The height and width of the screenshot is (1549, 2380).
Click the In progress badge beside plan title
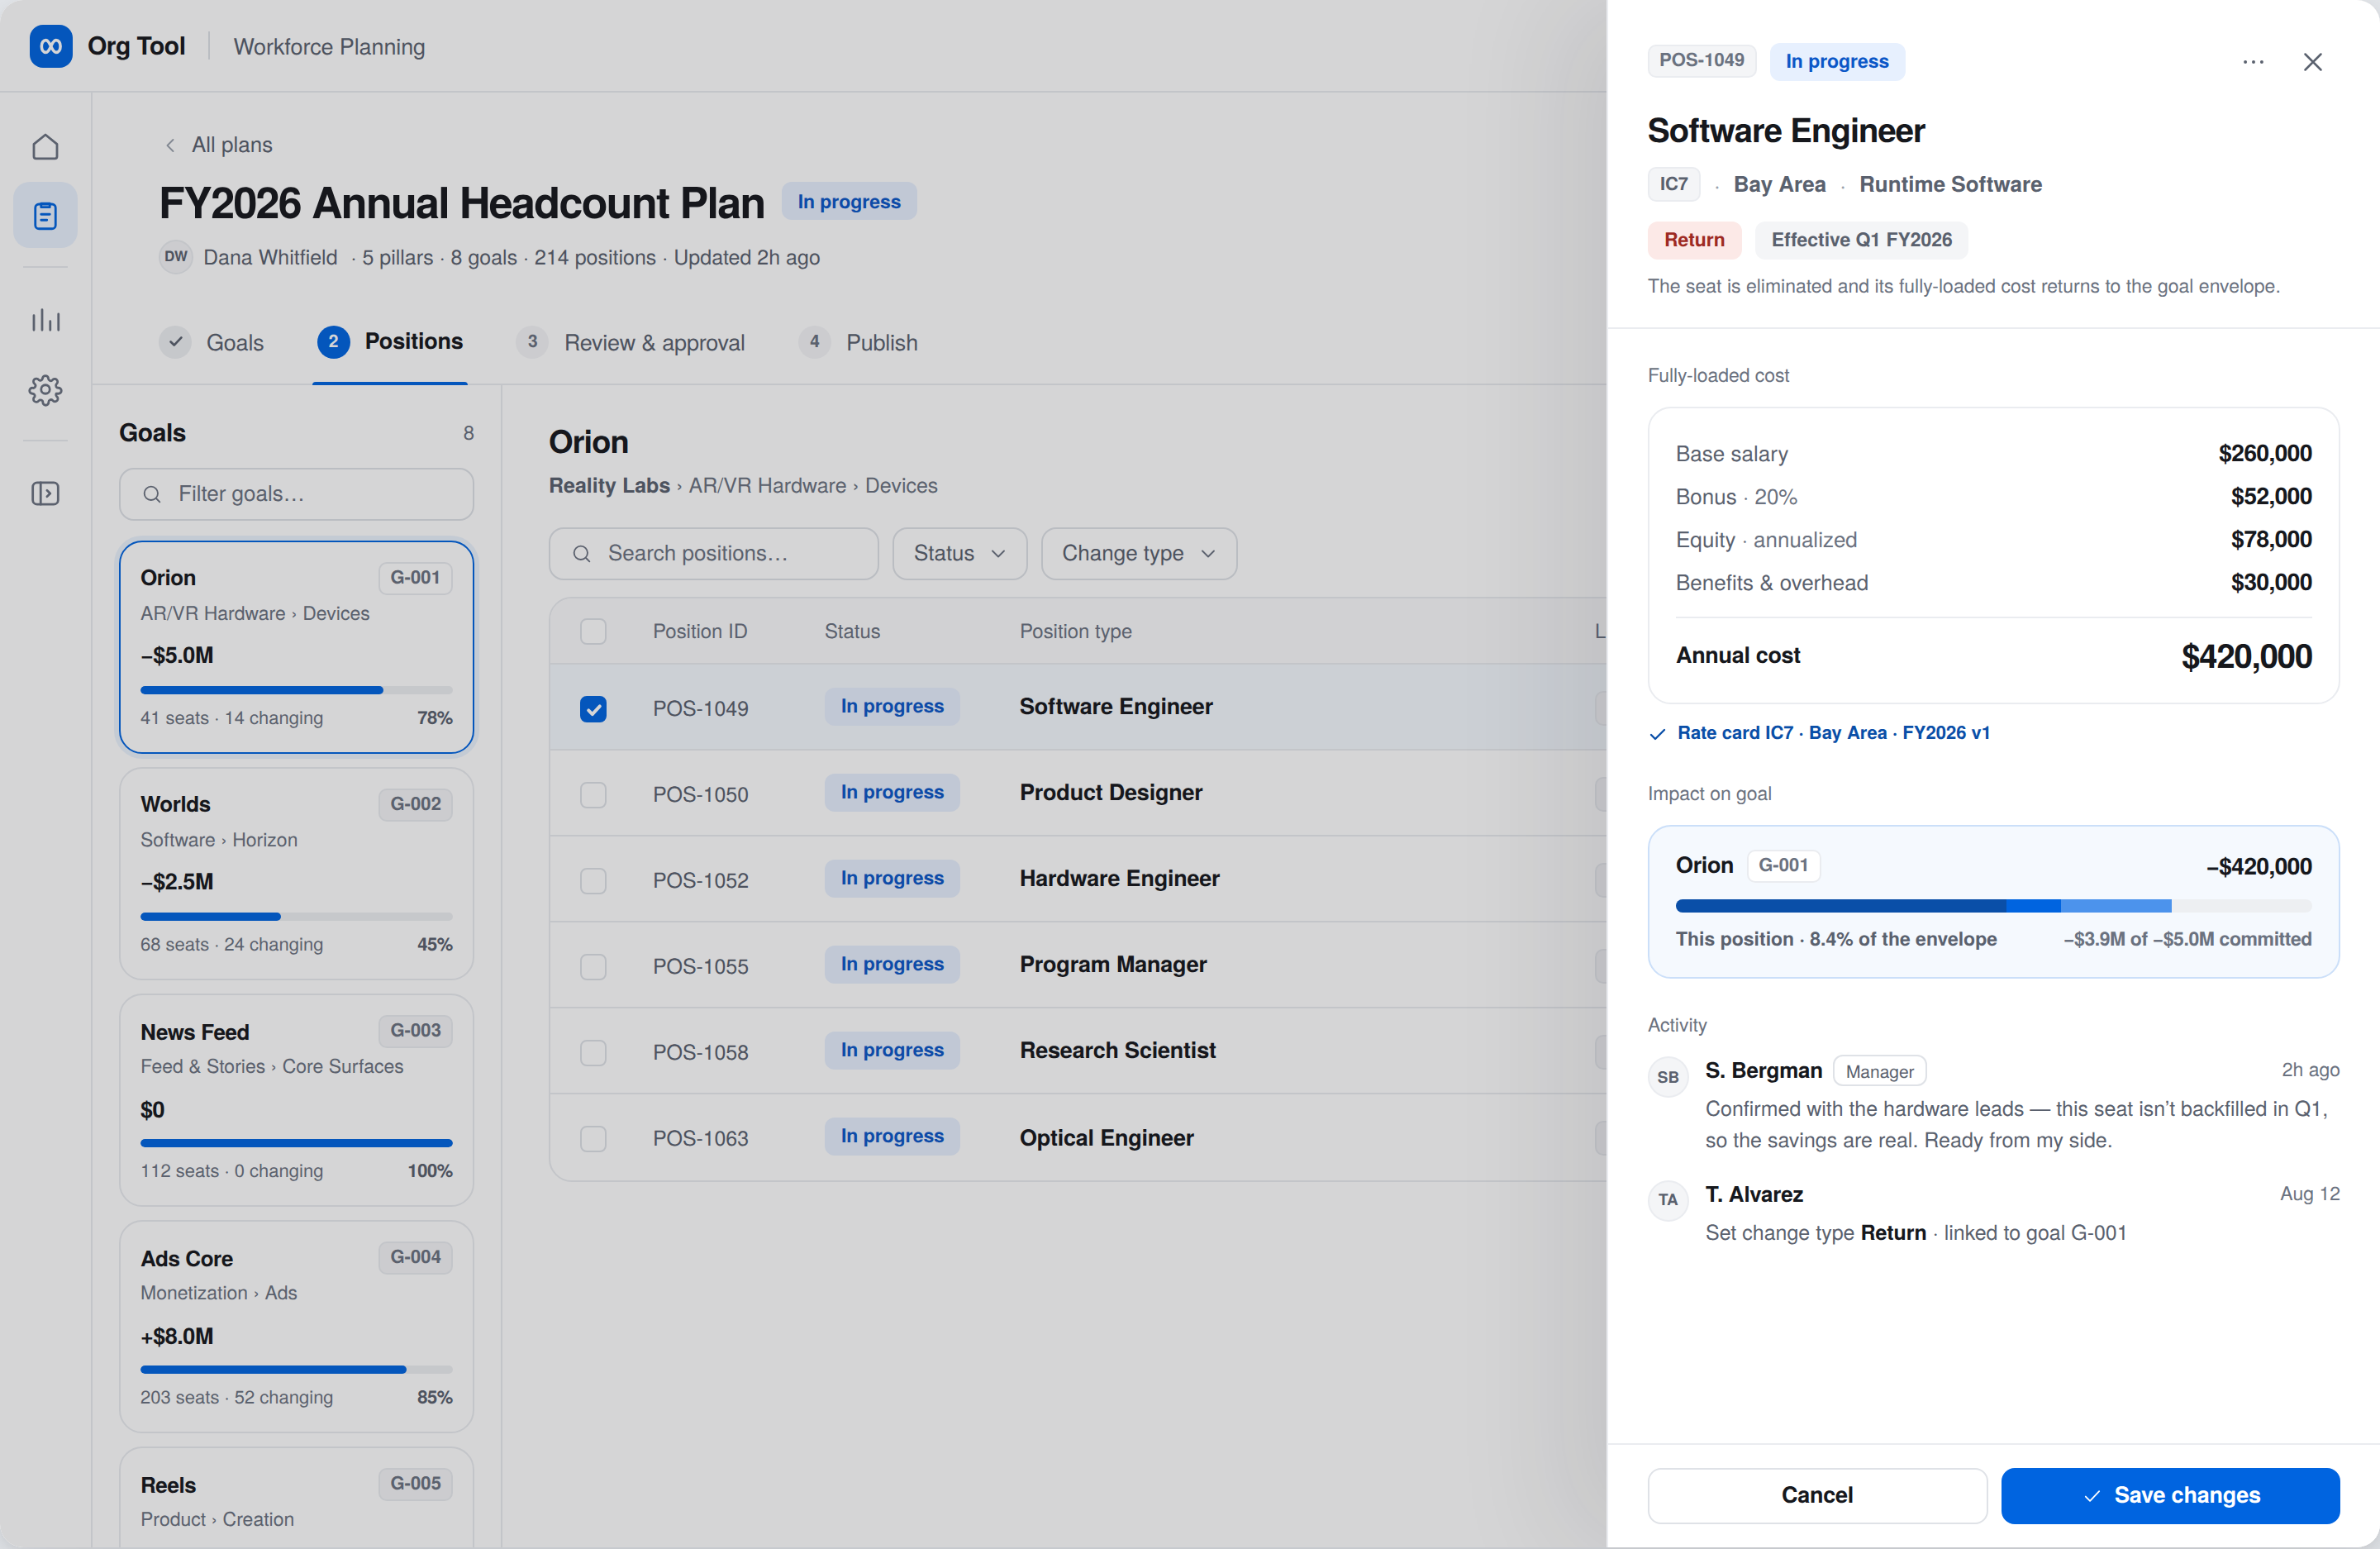tap(848, 202)
